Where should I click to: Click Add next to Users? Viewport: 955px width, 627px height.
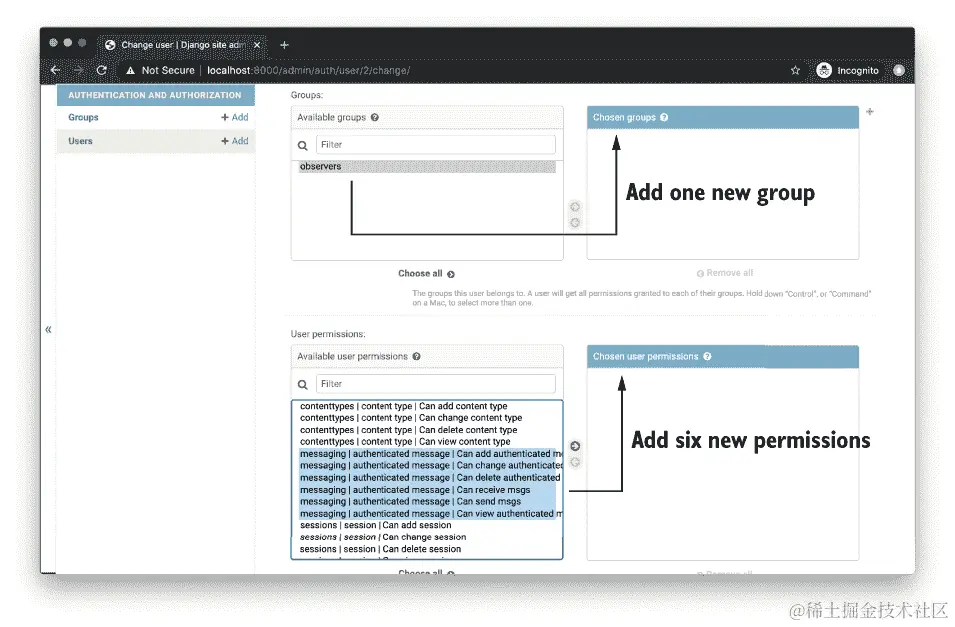click(x=234, y=141)
